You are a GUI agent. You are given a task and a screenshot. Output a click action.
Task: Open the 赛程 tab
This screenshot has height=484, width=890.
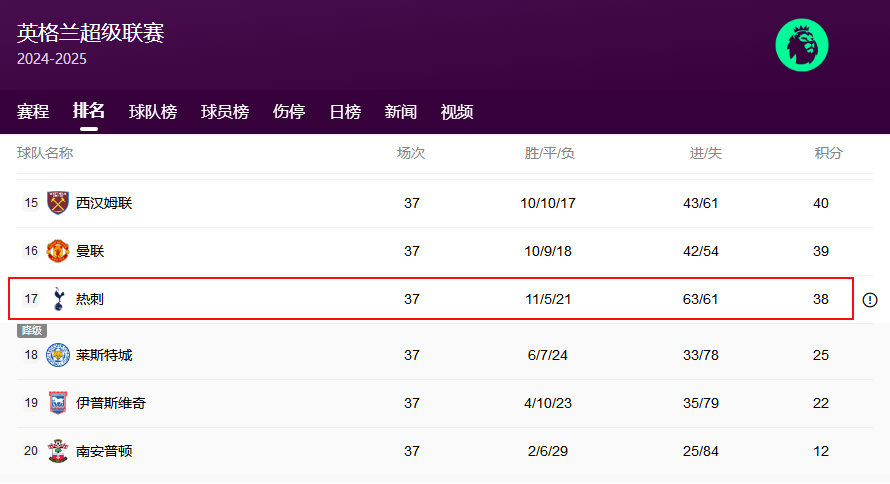tap(33, 112)
